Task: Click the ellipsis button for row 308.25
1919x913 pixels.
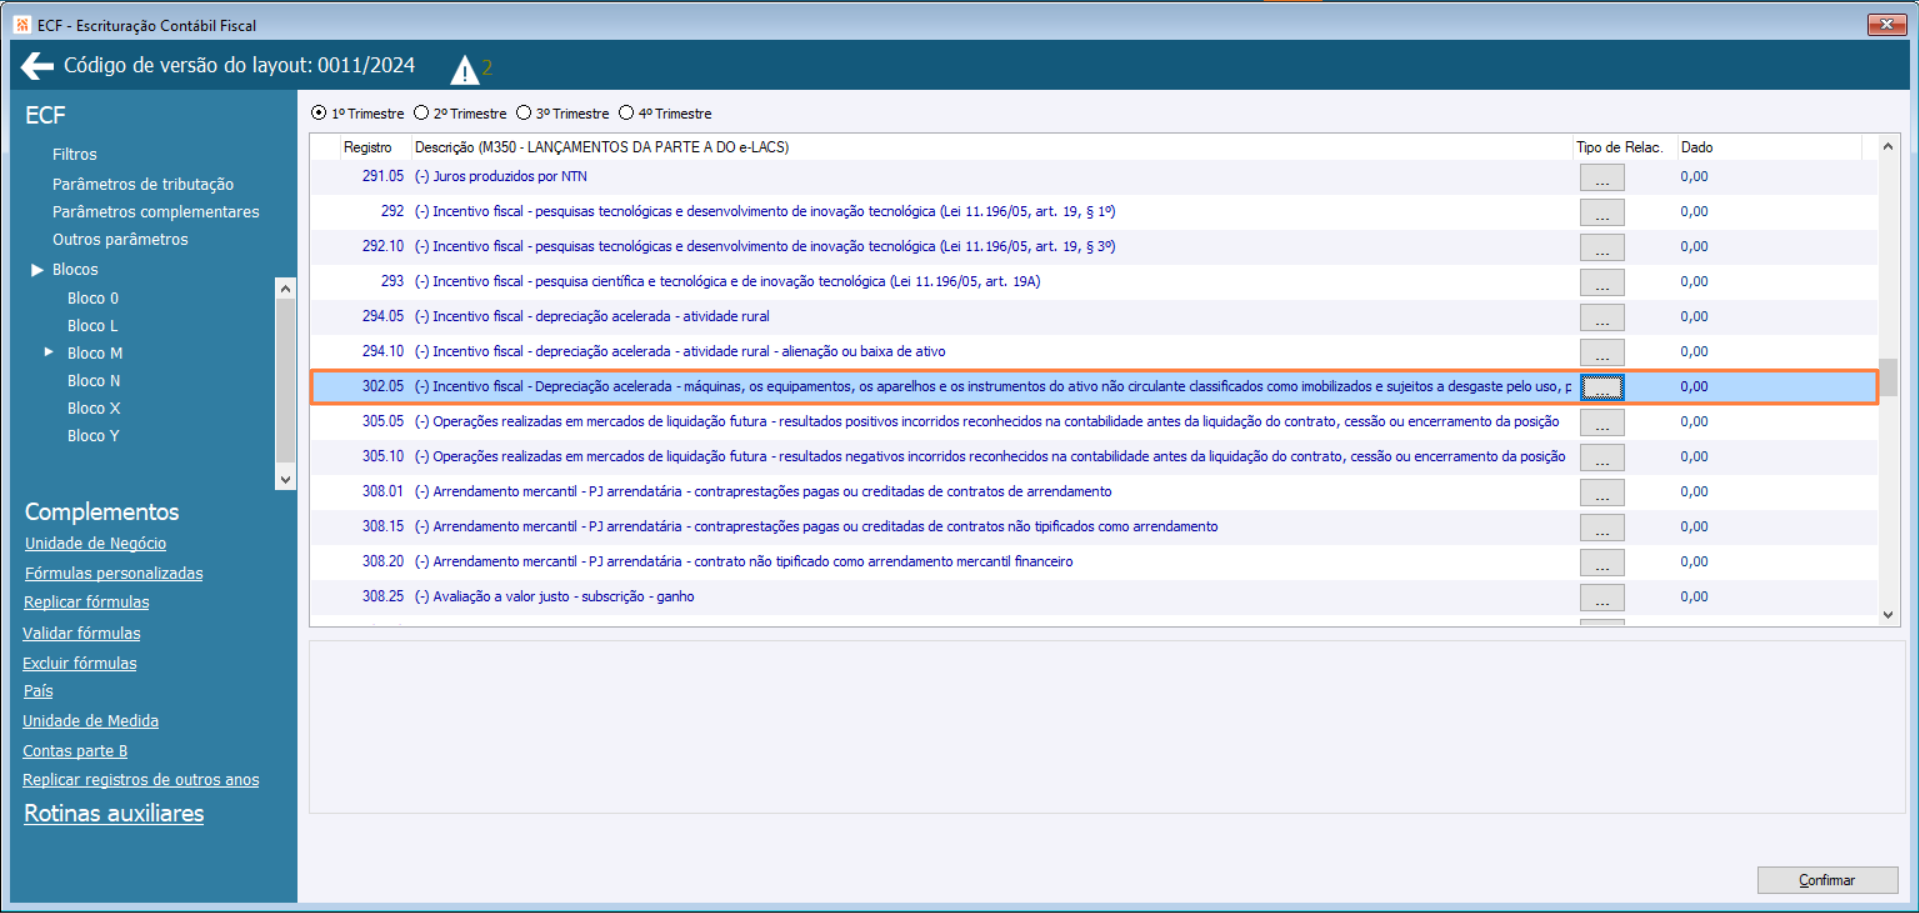Action: [1602, 597]
